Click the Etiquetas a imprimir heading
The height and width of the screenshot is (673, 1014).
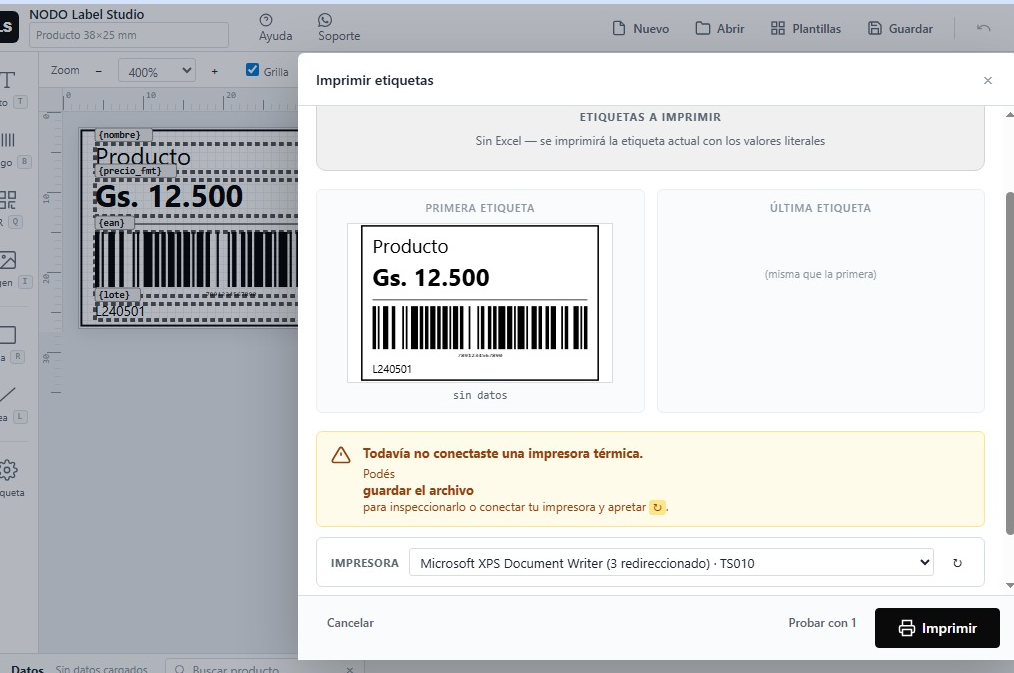pos(650,117)
